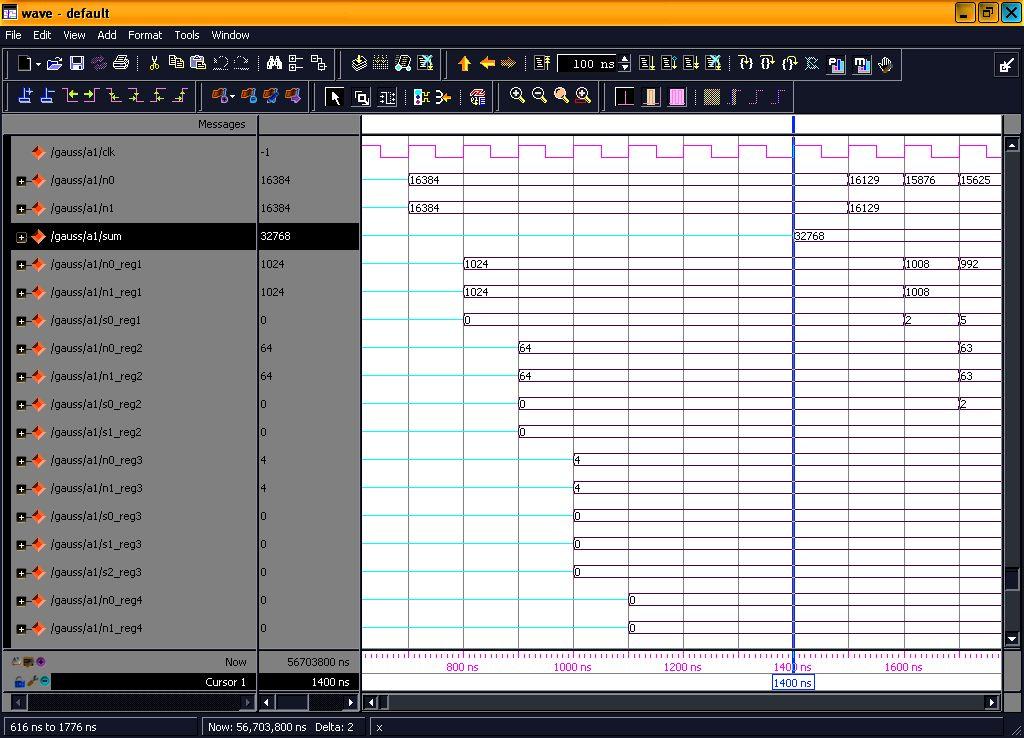Screen dimensions: 1024x738
Task: Click the 100 ns run length field
Action: (588, 64)
